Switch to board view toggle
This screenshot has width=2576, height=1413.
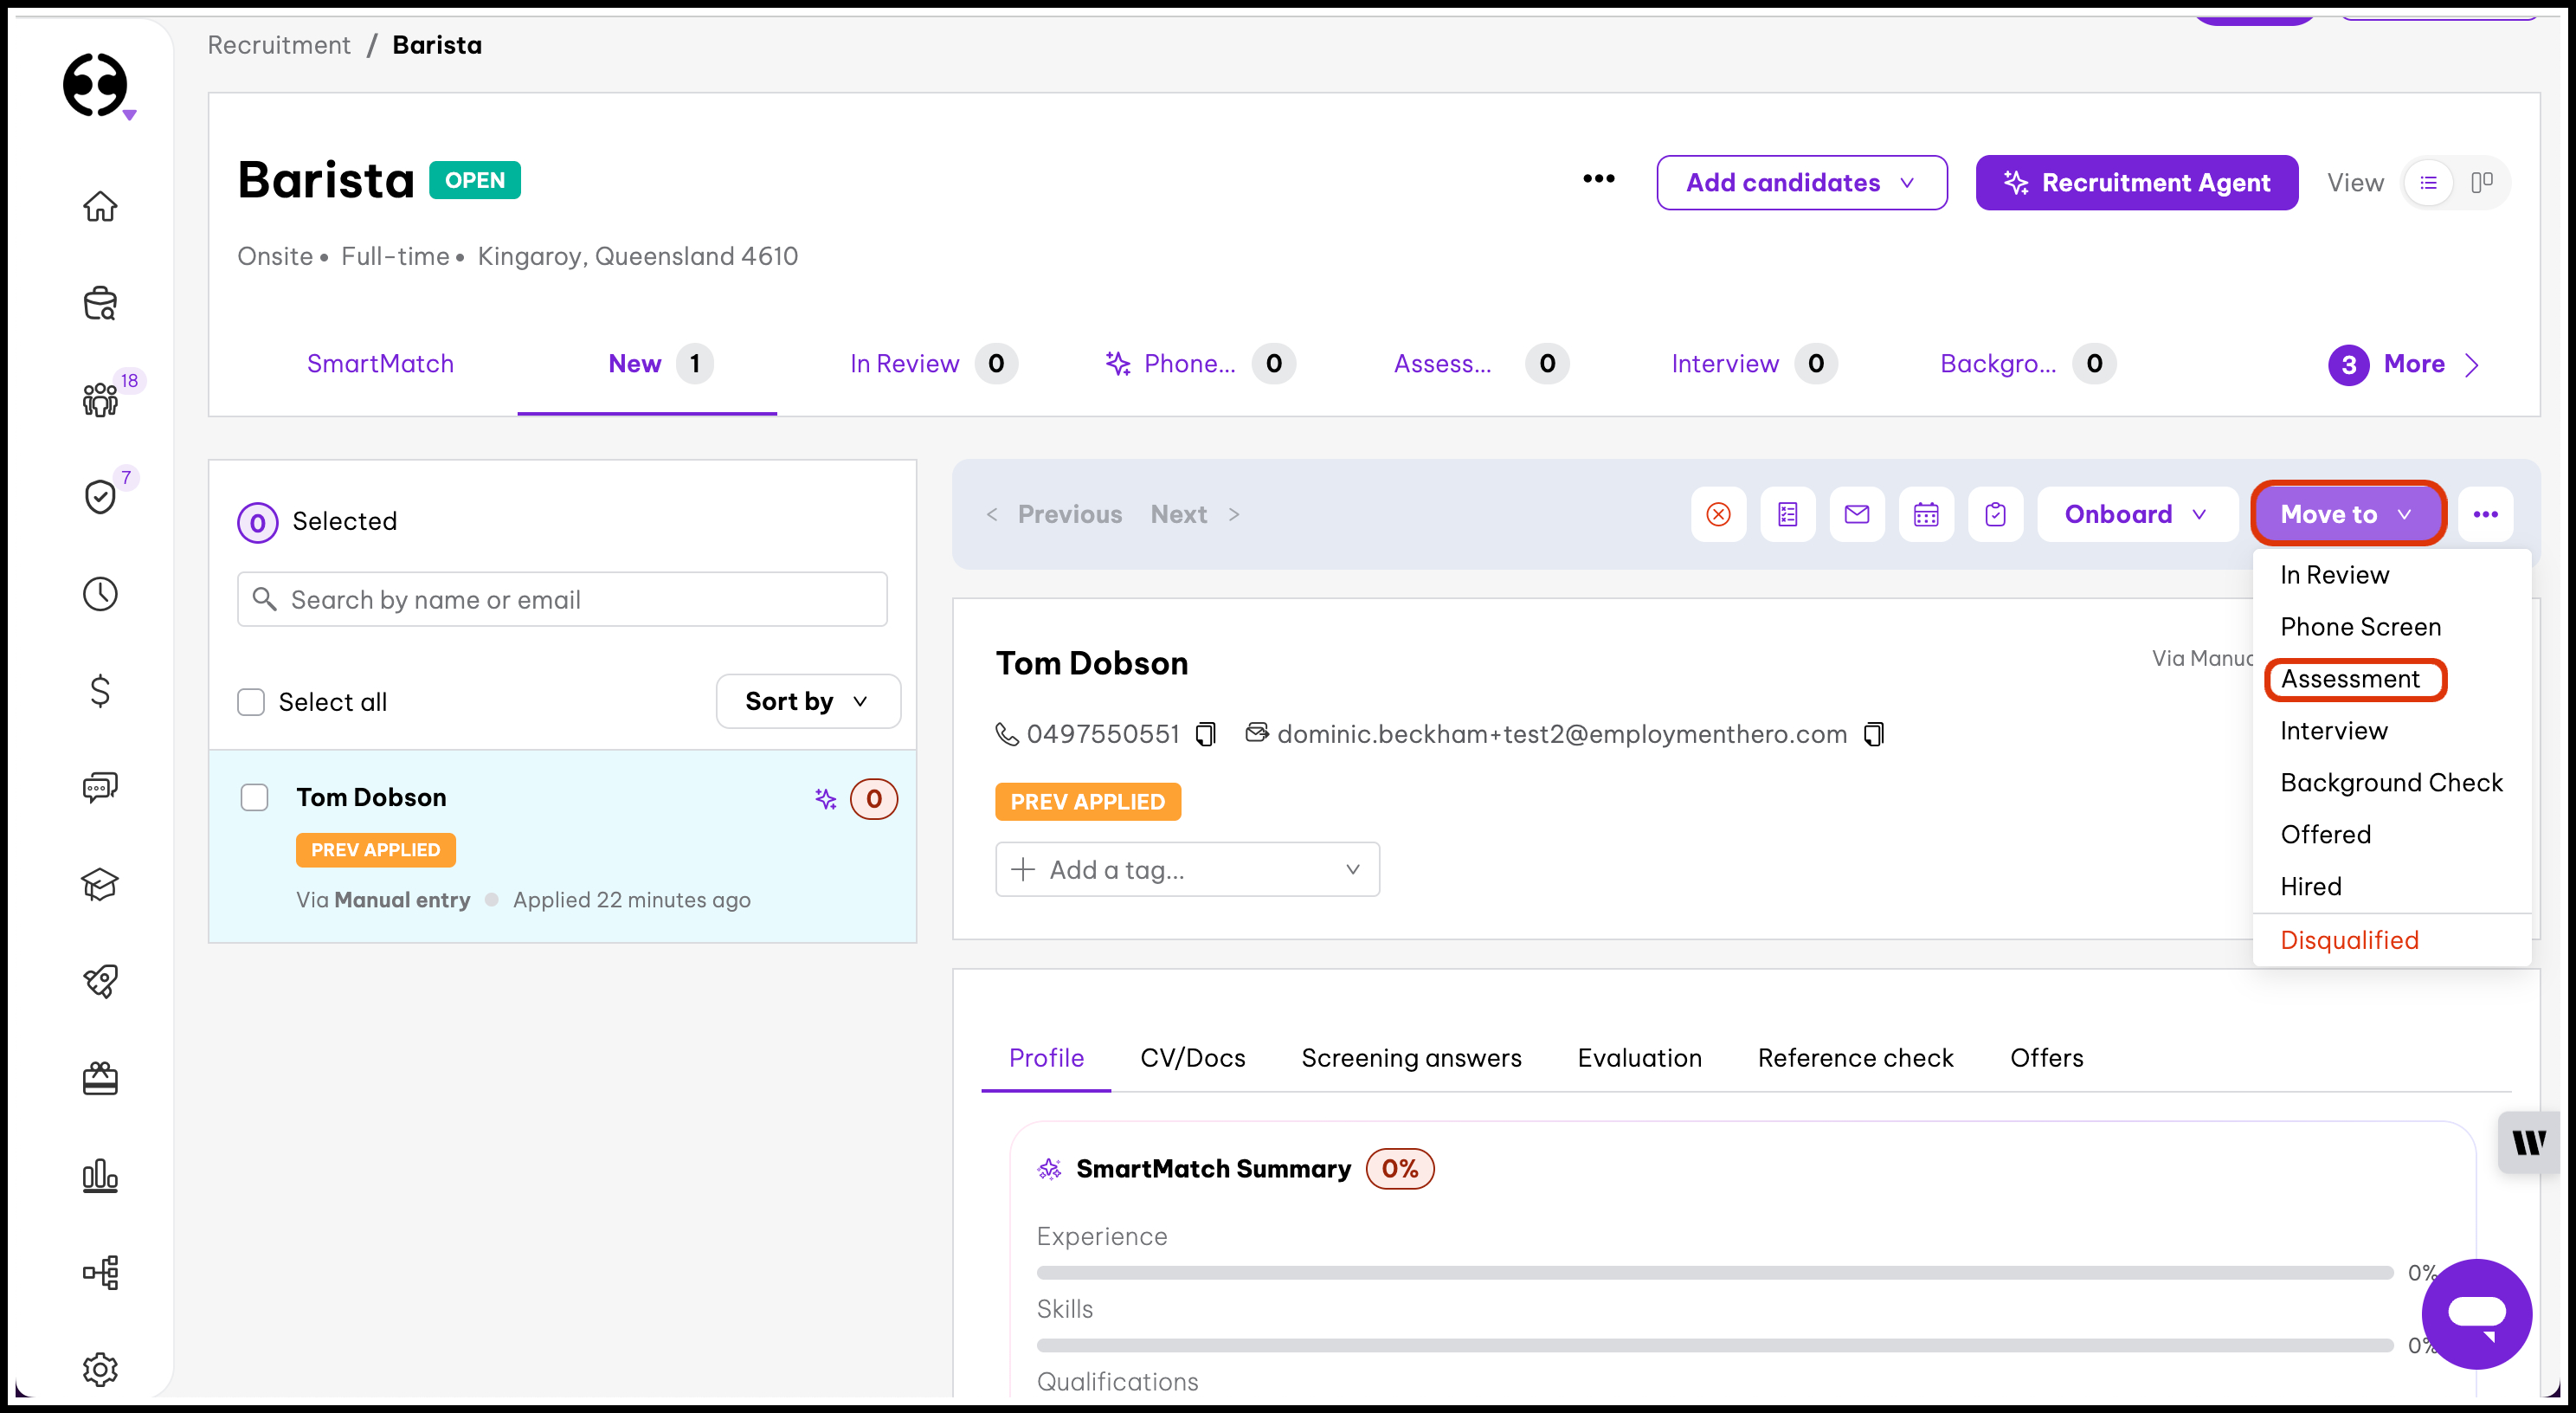pyautogui.click(x=2480, y=182)
